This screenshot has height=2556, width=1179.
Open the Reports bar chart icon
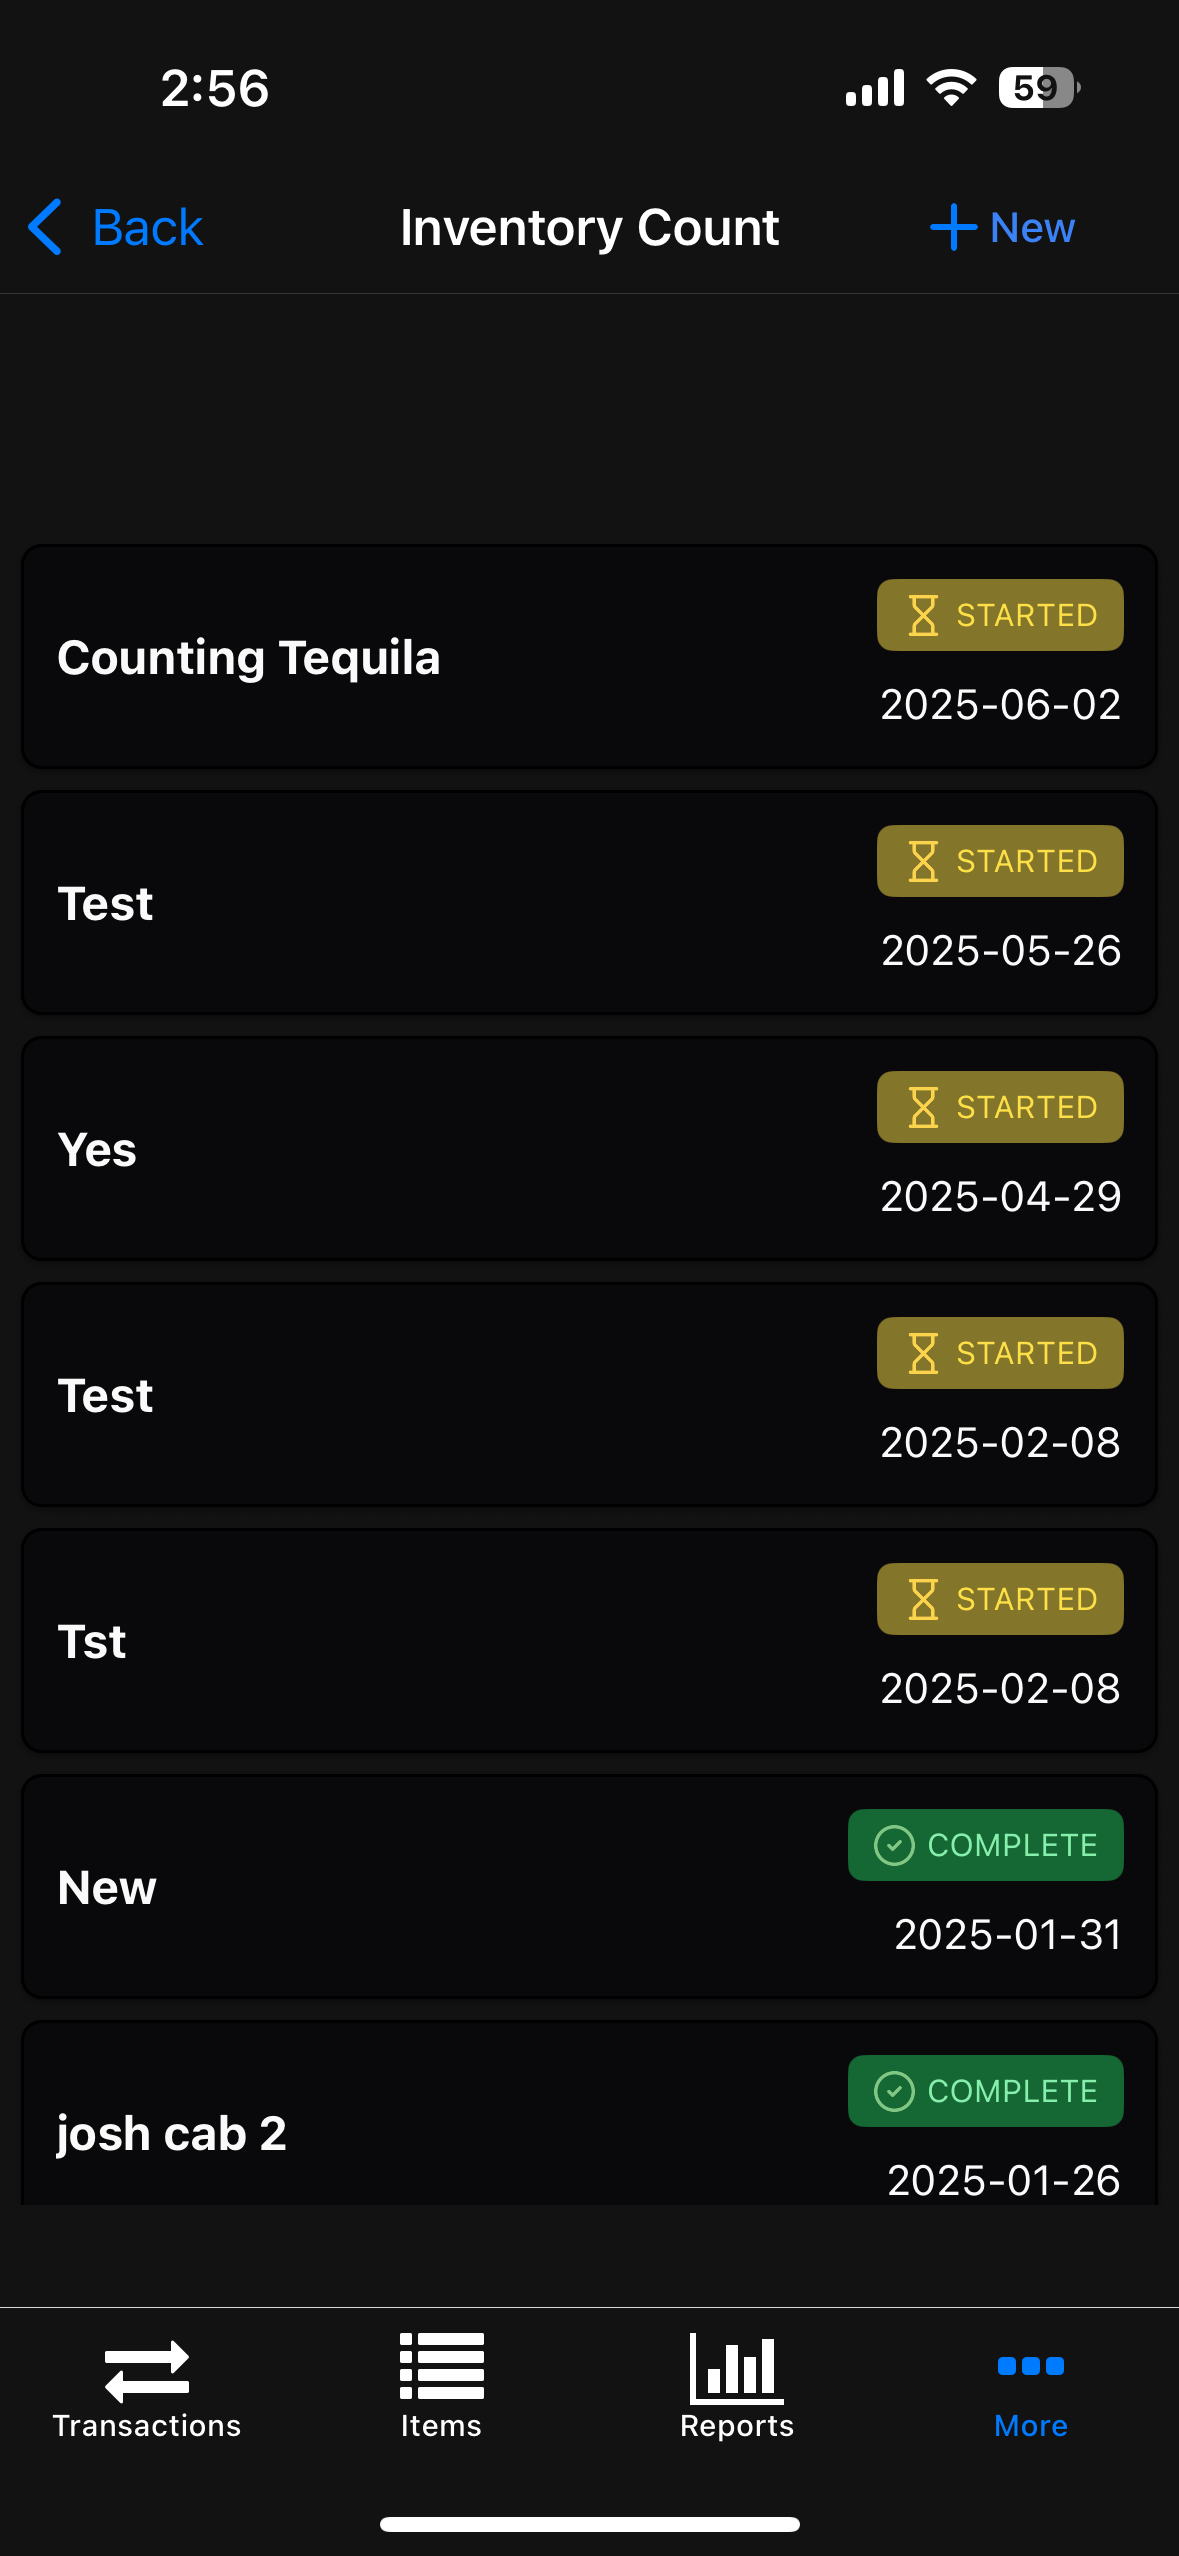coord(736,2368)
